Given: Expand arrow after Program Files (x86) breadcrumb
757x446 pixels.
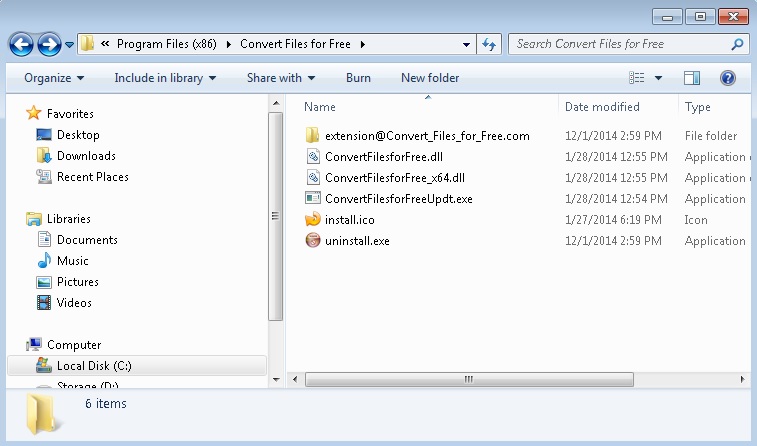Looking at the screenshot, I should pos(228,44).
